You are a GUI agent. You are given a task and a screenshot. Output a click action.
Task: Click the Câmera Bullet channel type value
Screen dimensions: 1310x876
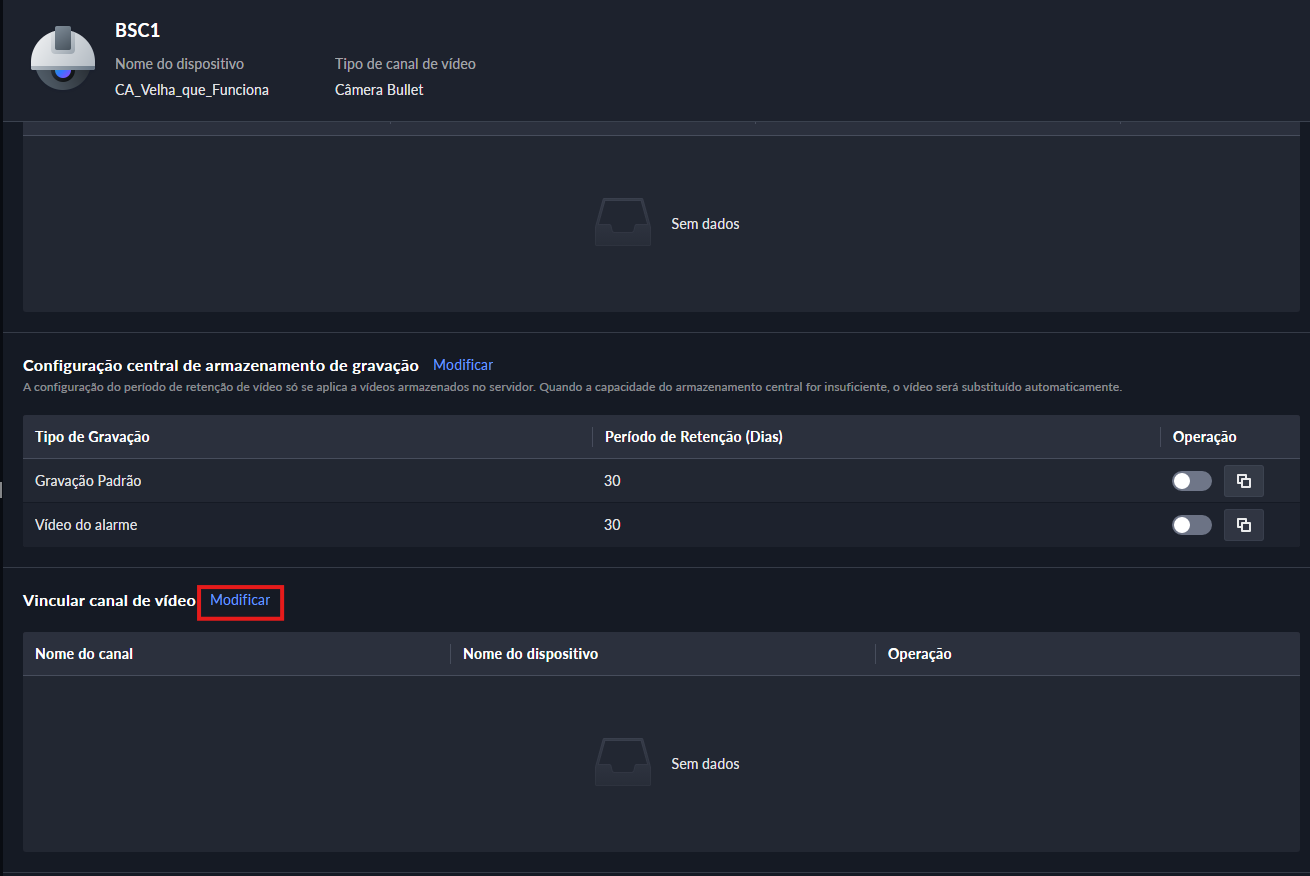[379, 90]
